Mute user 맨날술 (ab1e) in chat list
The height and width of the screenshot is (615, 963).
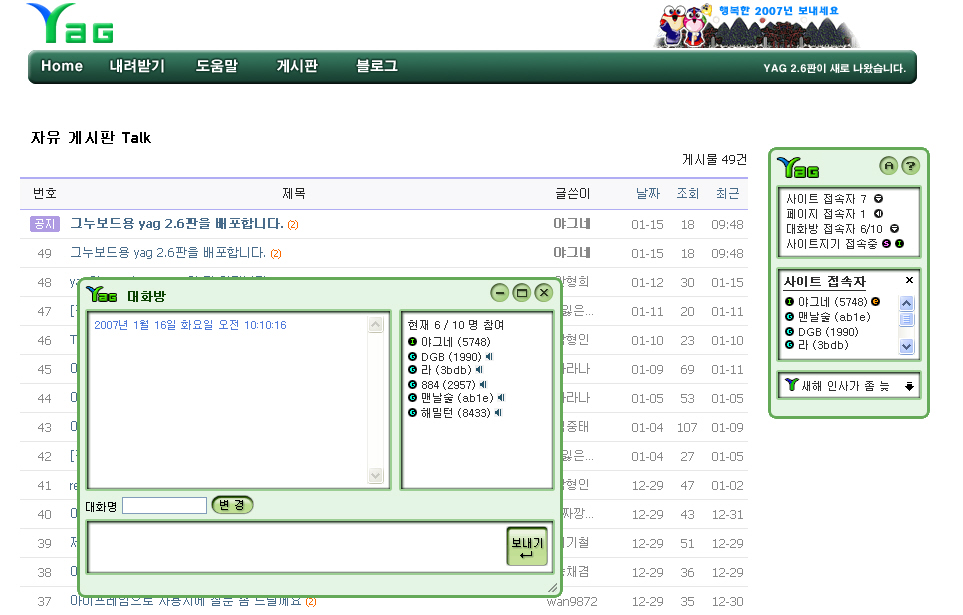[501, 398]
